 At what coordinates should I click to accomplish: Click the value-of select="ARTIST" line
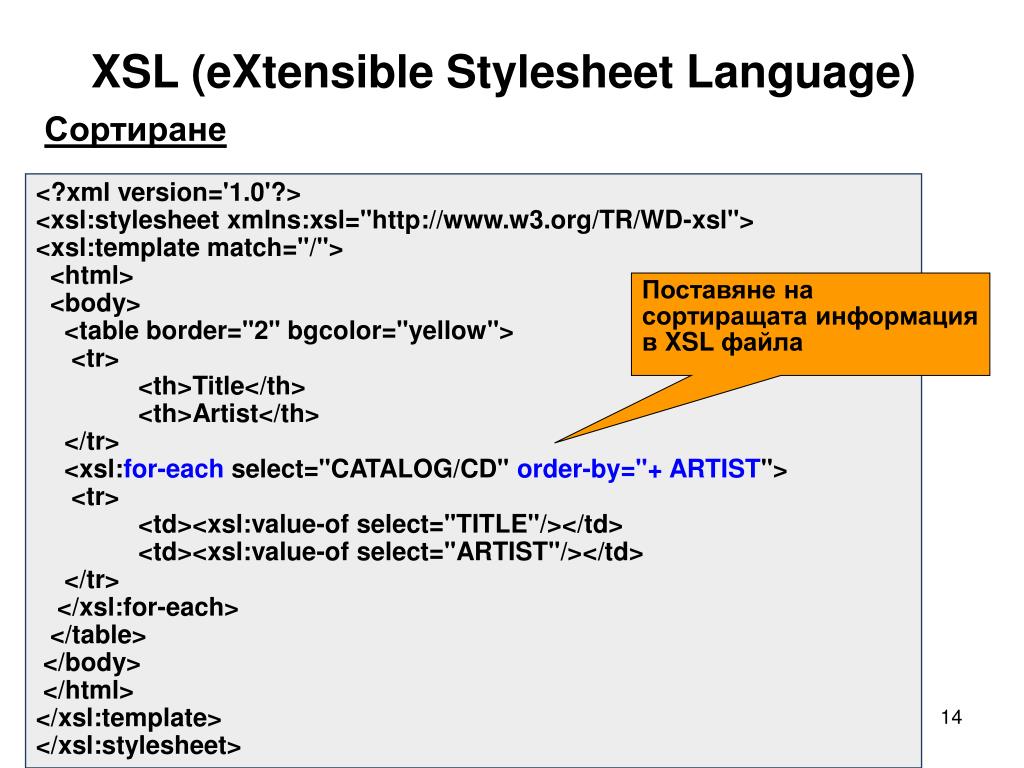[391, 552]
